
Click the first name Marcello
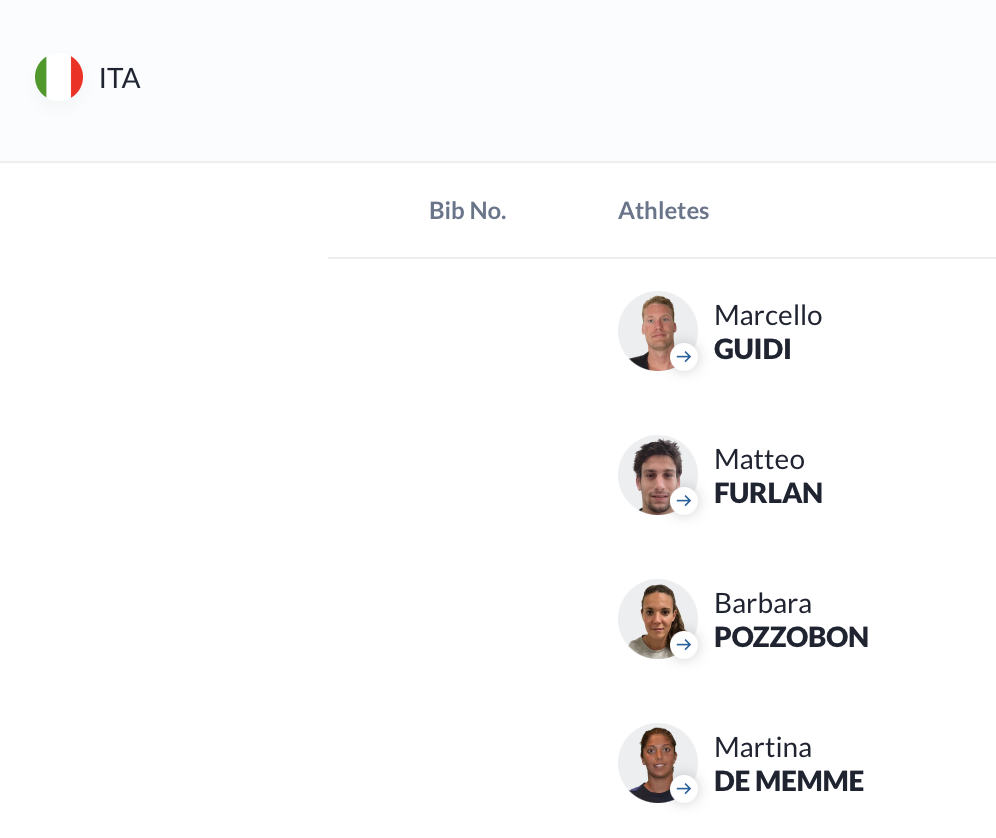click(x=768, y=315)
